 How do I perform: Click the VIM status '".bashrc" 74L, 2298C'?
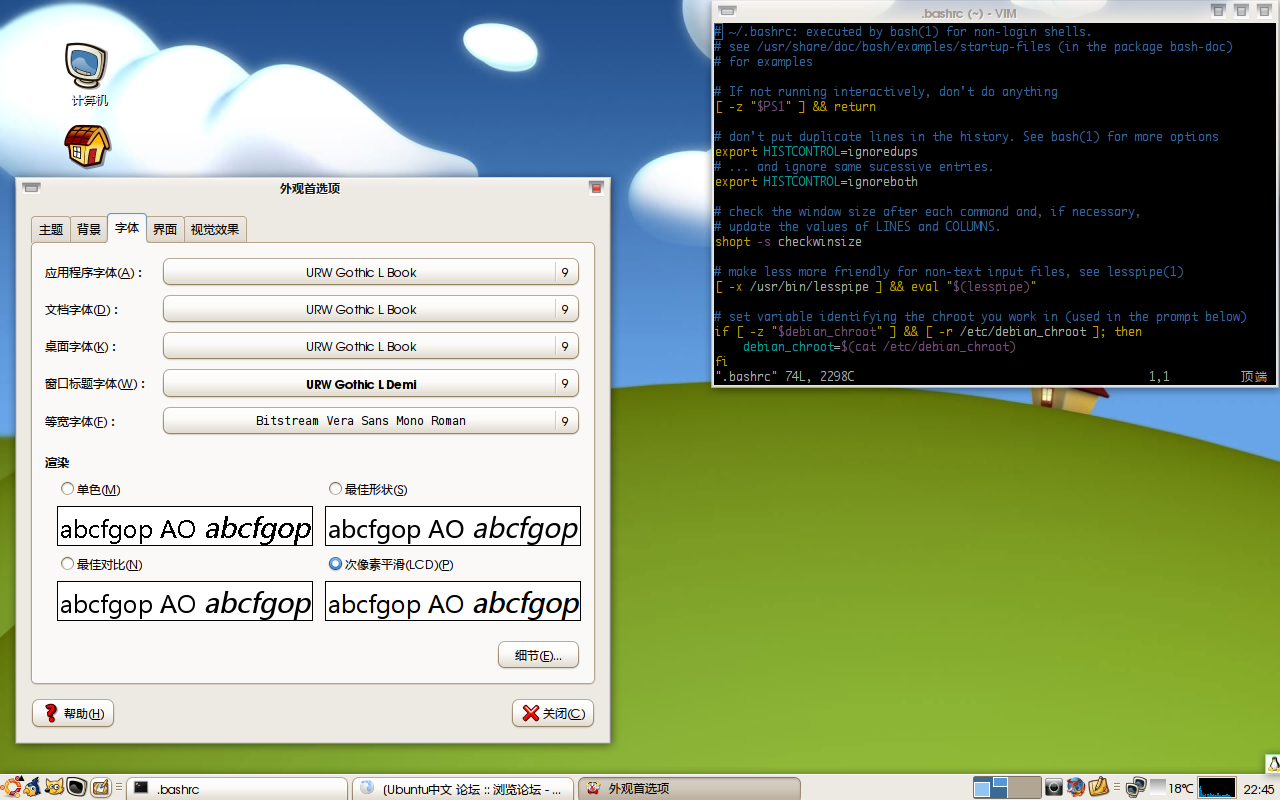click(x=785, y=377)
